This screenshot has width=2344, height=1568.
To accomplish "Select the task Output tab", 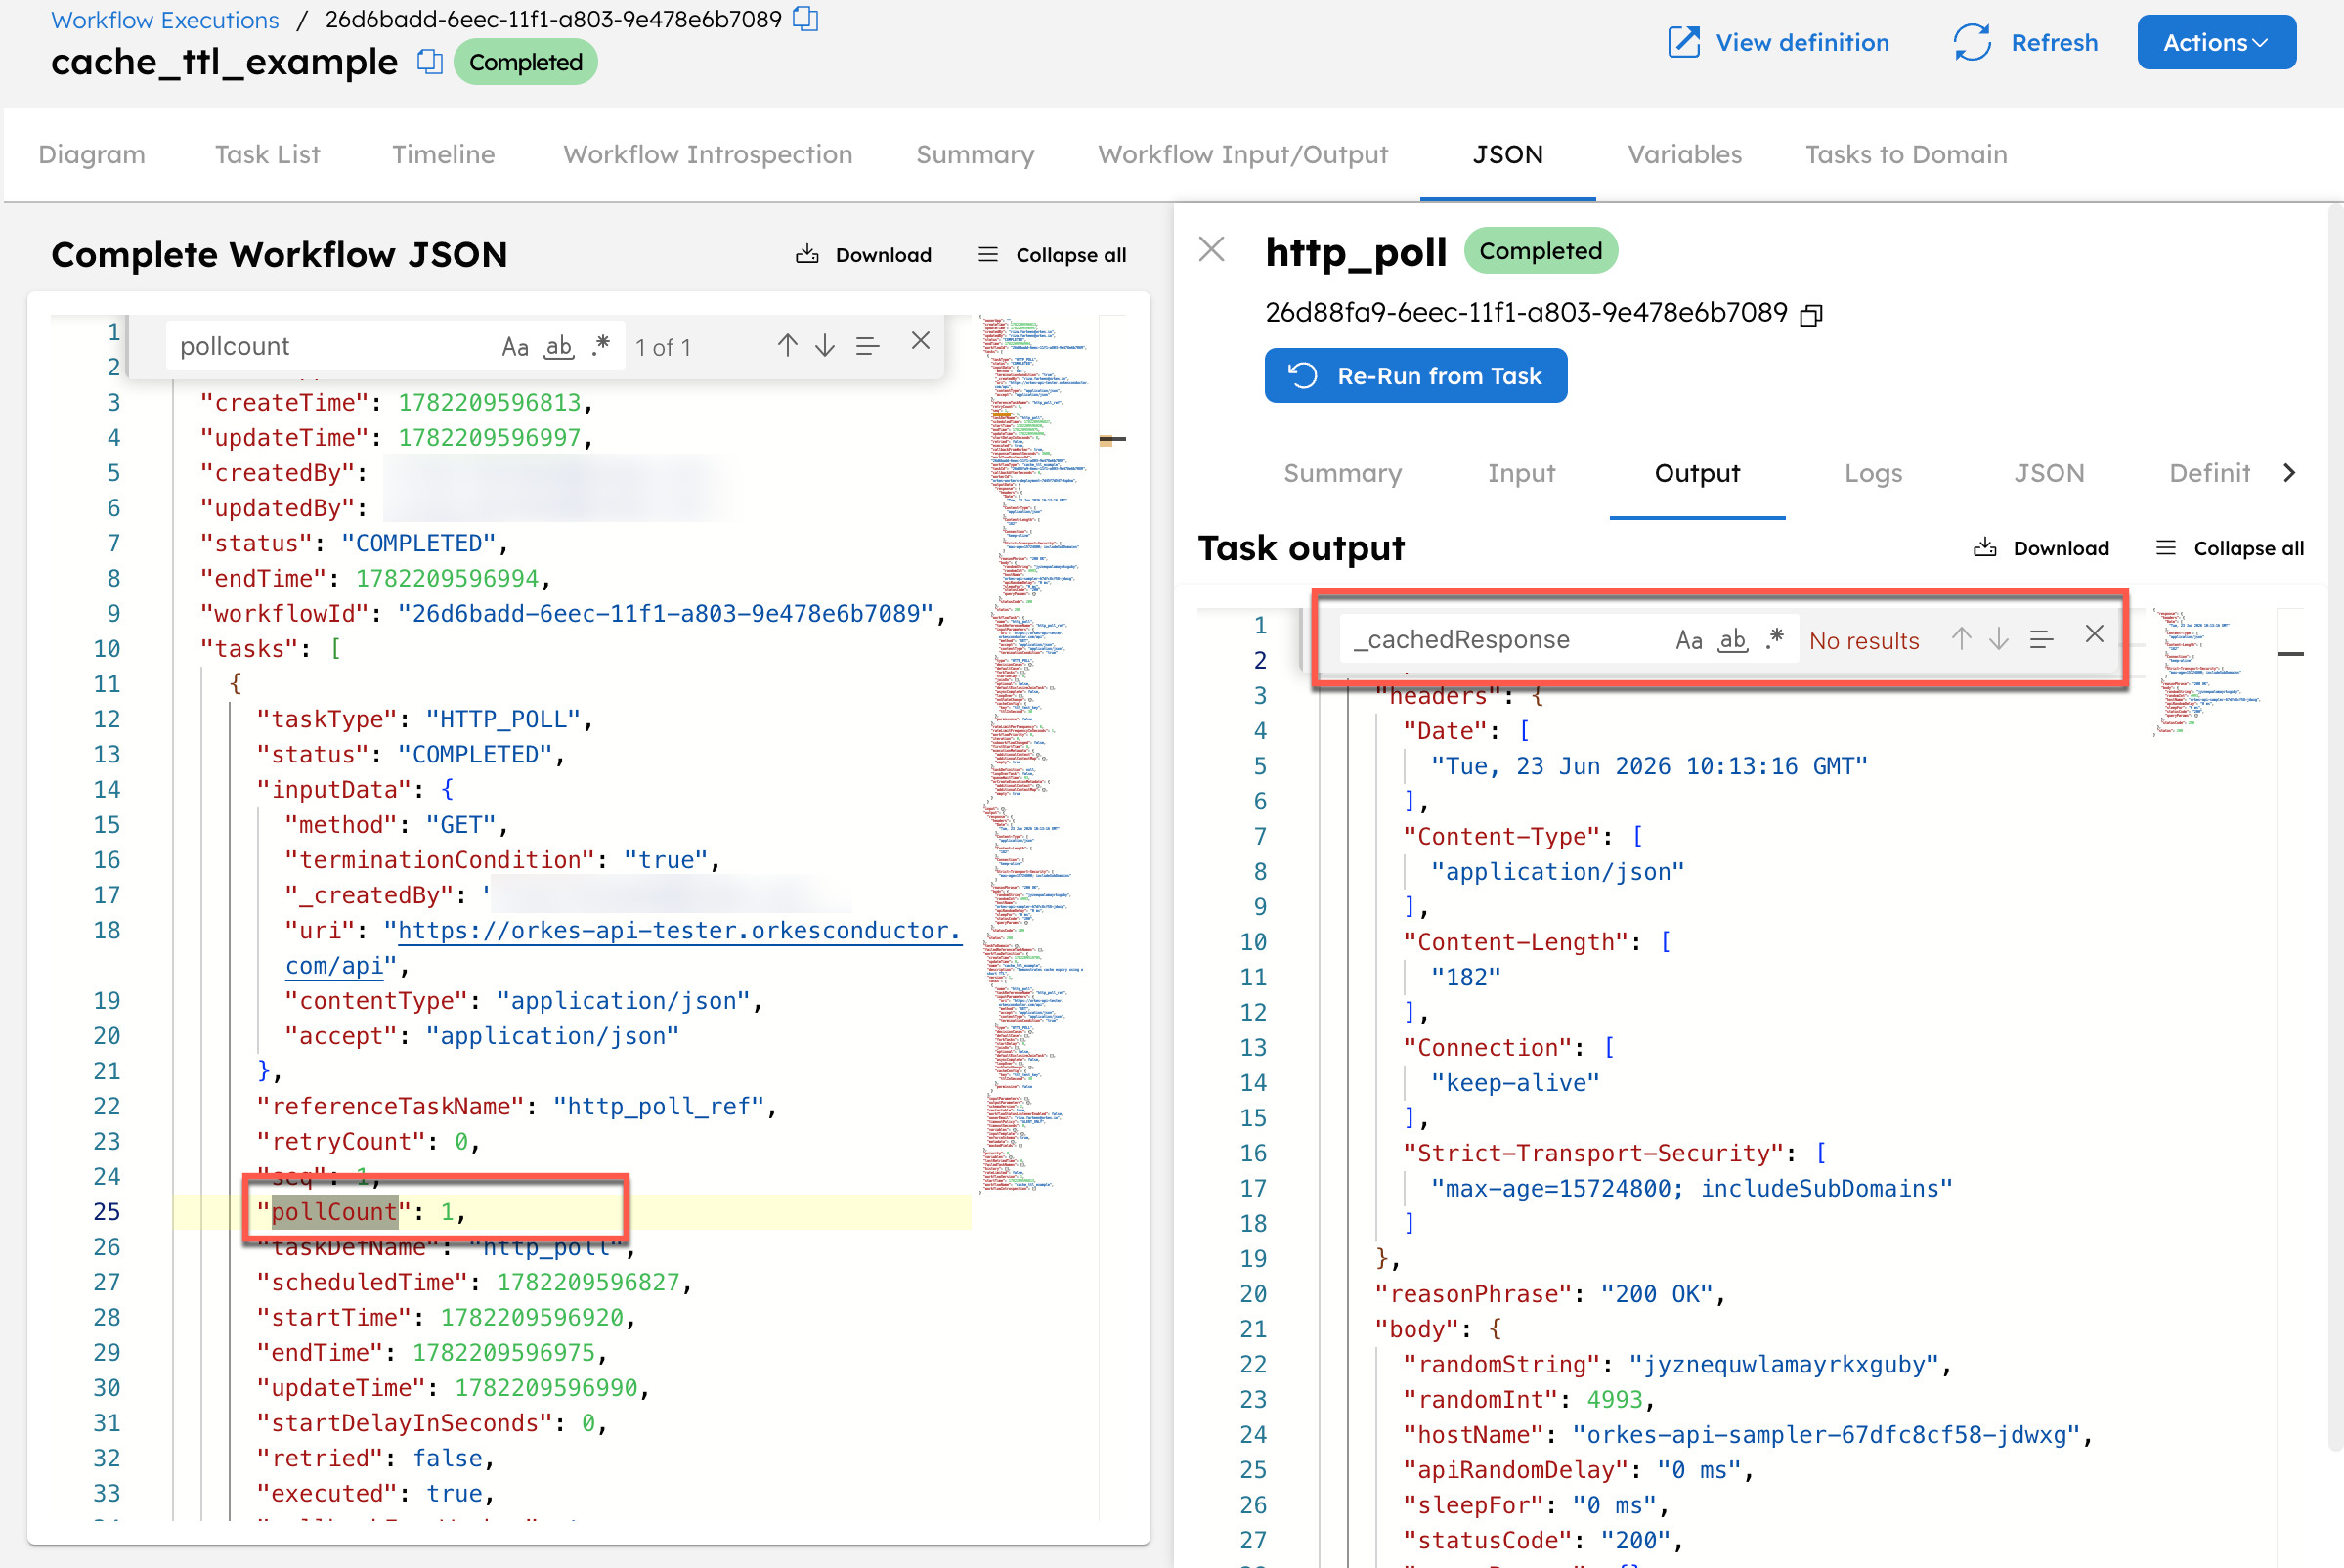I will (x=1697, y=473).
